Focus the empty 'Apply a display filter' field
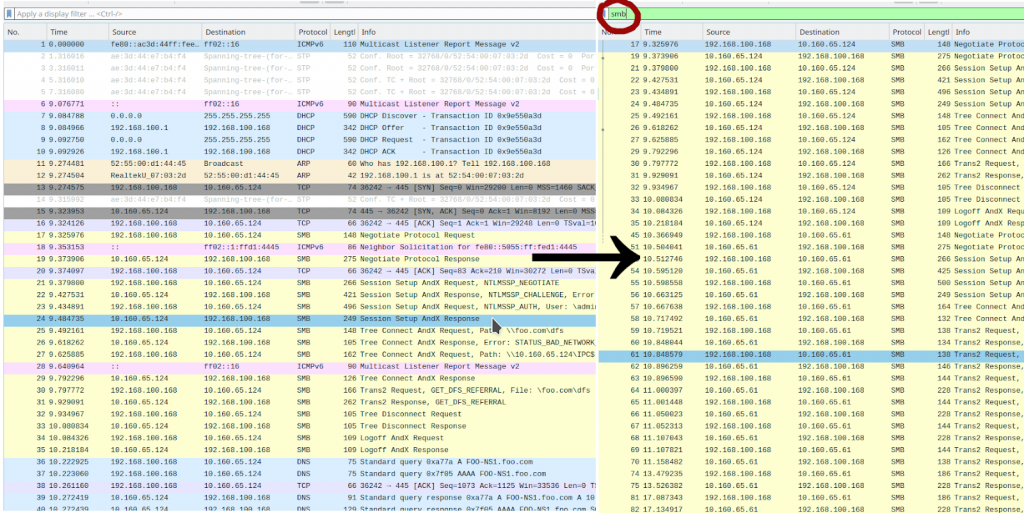Viewport: 1024px width, 513px height. click(304, 13)
